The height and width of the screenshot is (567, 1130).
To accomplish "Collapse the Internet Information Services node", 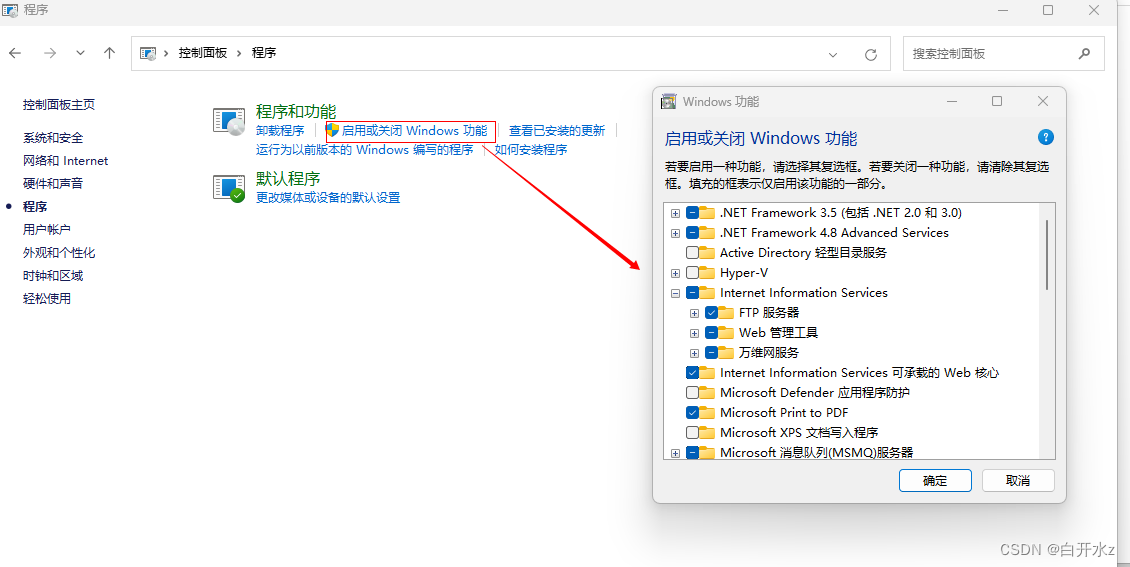I will 675,293.
